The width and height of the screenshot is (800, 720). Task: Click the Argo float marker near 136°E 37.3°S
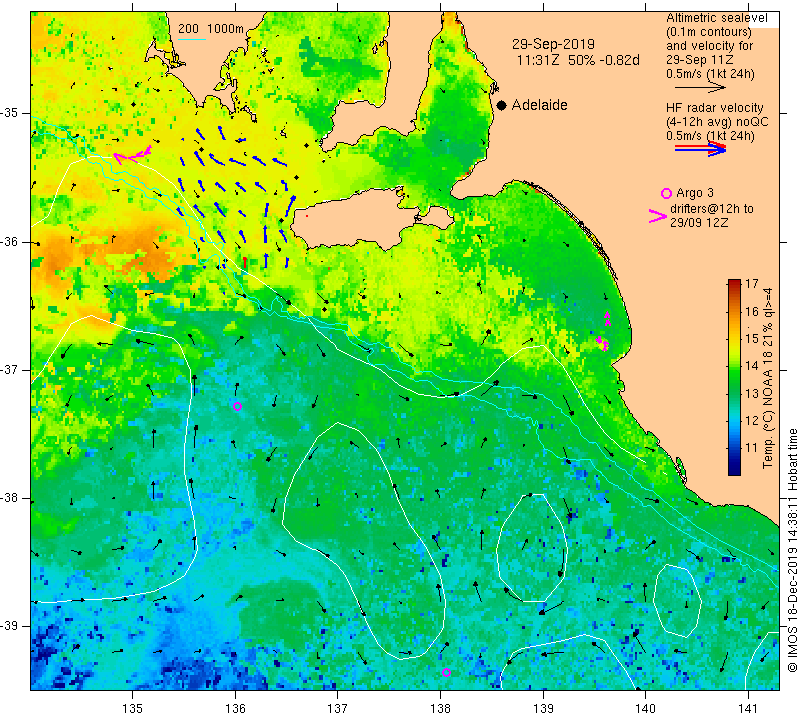[237, 406]
